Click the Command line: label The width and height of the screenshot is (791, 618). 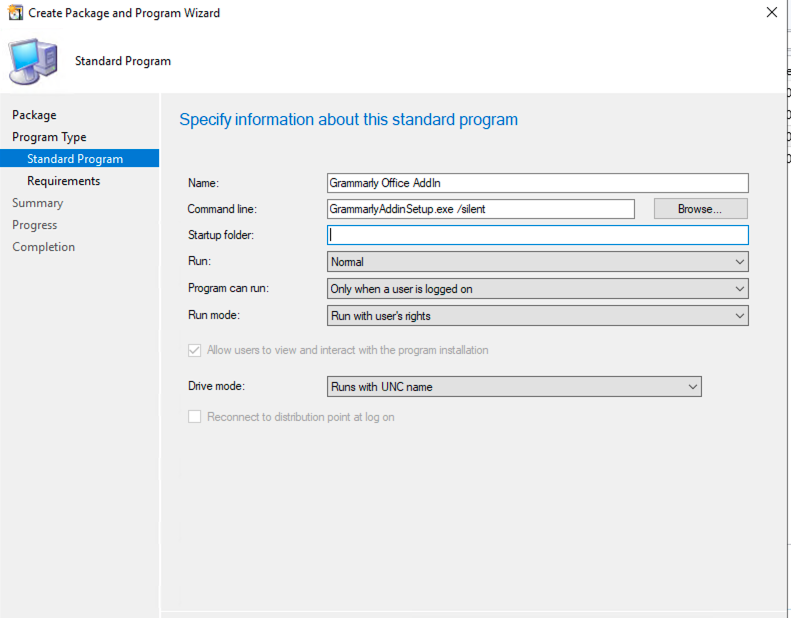point(222,209)
